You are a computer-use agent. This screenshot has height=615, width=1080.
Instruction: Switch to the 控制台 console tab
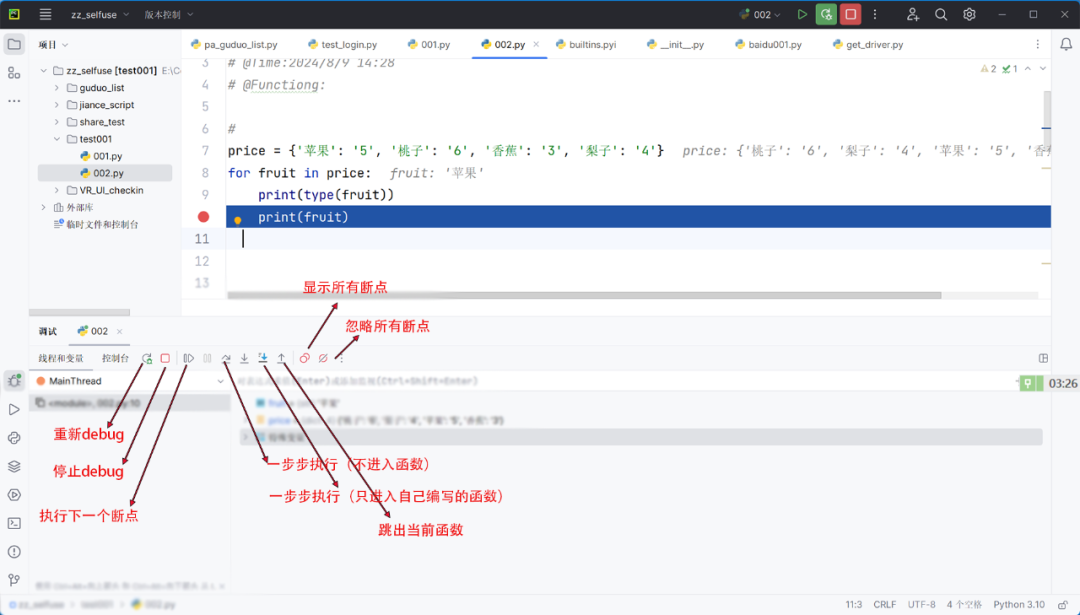tap(114, 358)
